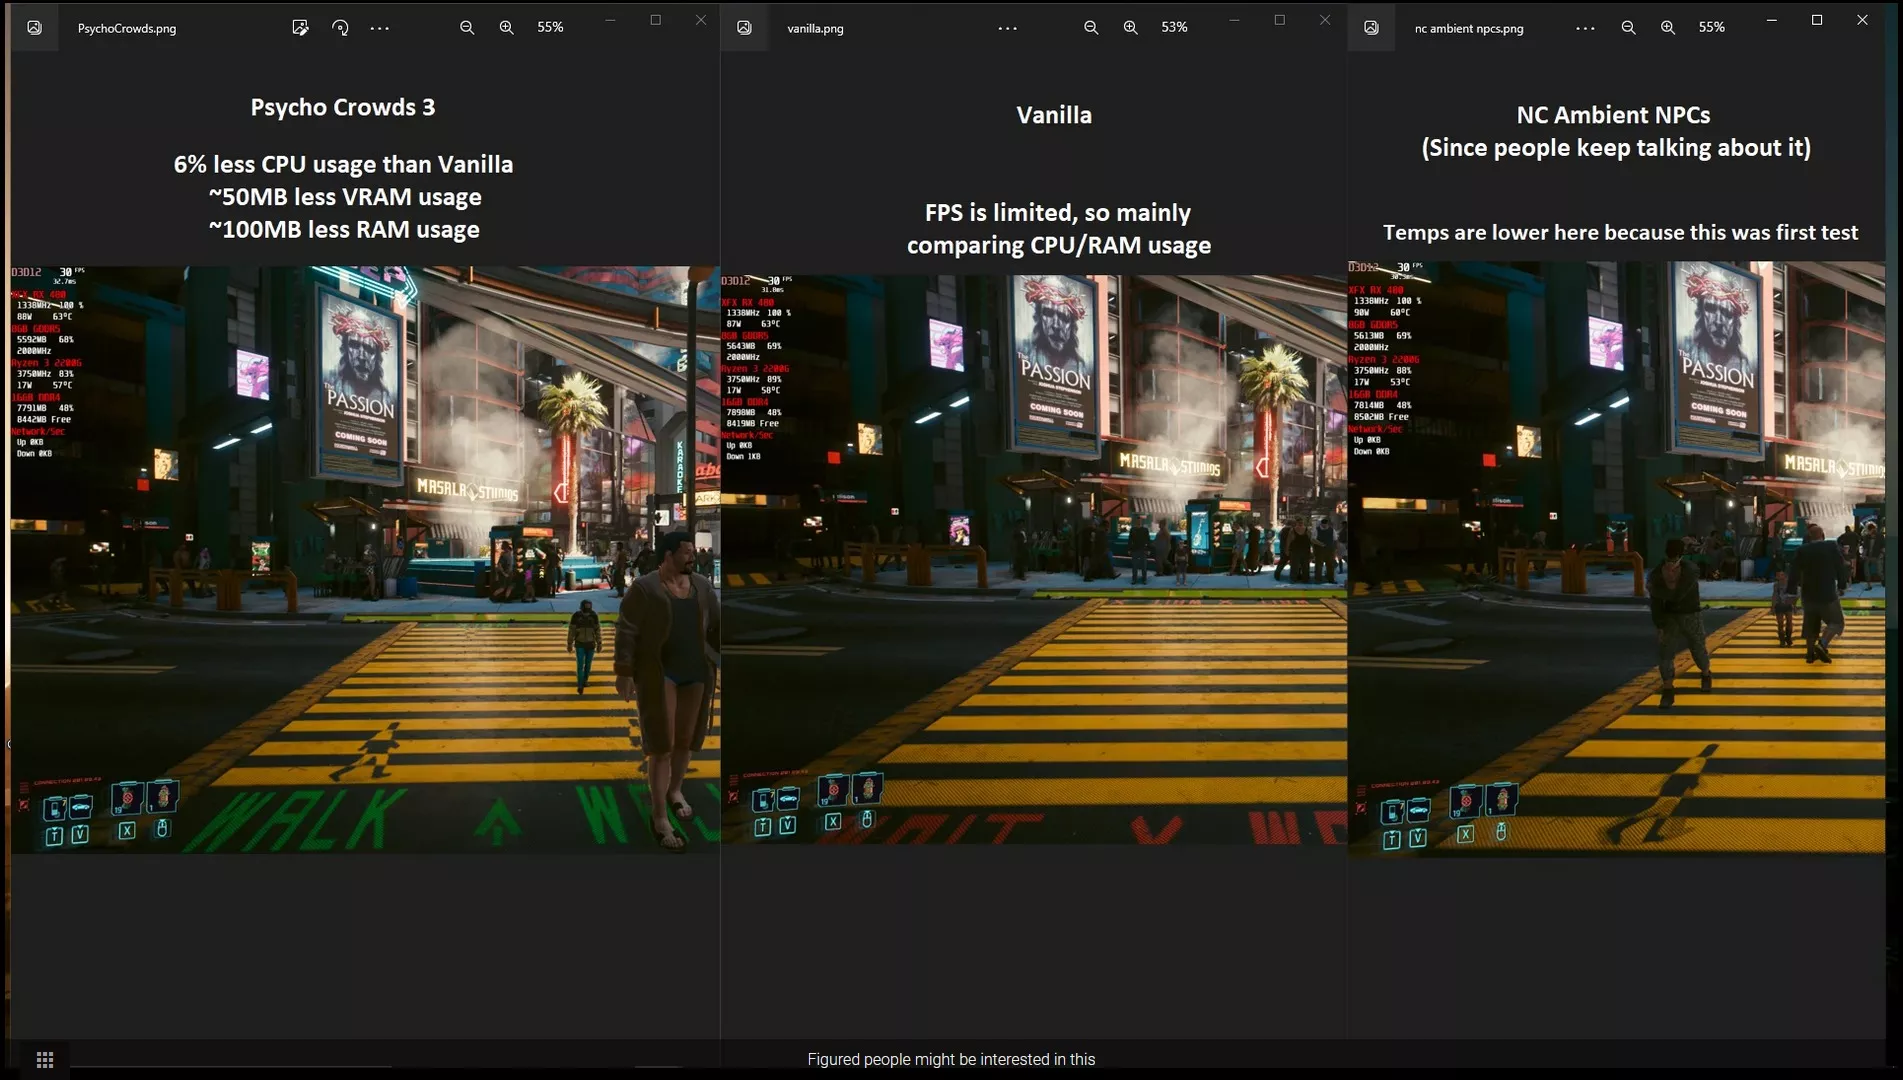
Task: Open image editor in PsychoCrowds.png window
Action: [x=300, y=28]
